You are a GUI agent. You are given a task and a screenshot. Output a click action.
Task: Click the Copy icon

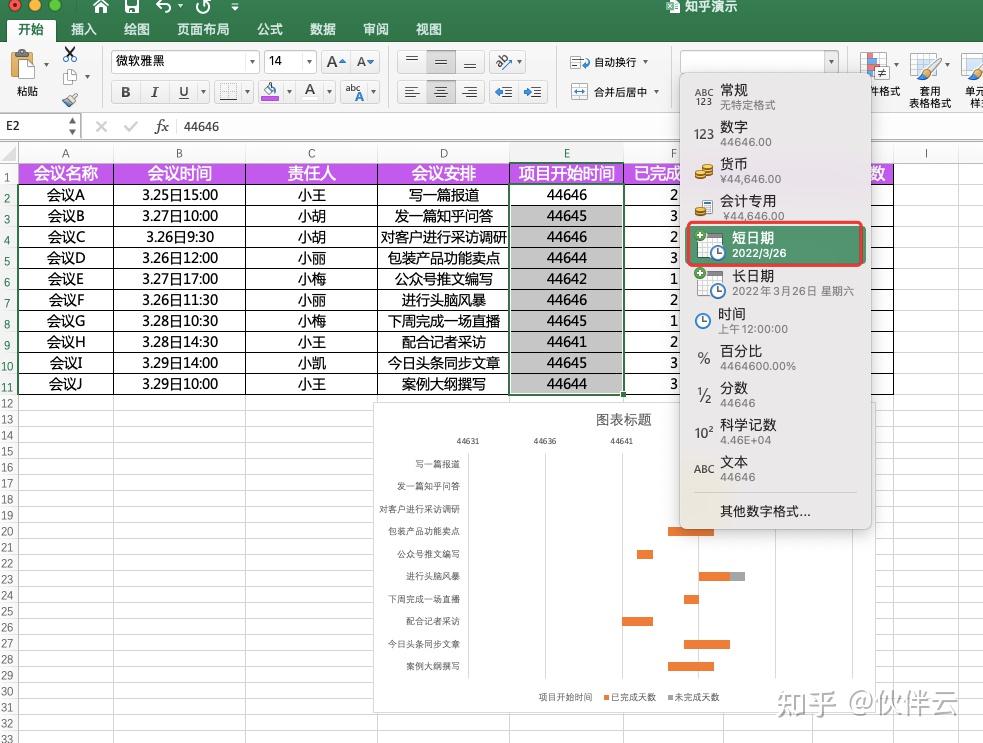tap(70, 76)
